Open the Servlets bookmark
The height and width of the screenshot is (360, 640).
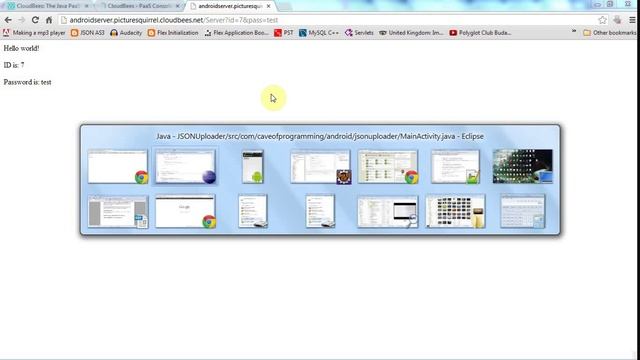pyautogui.click(x=359, y=33)
